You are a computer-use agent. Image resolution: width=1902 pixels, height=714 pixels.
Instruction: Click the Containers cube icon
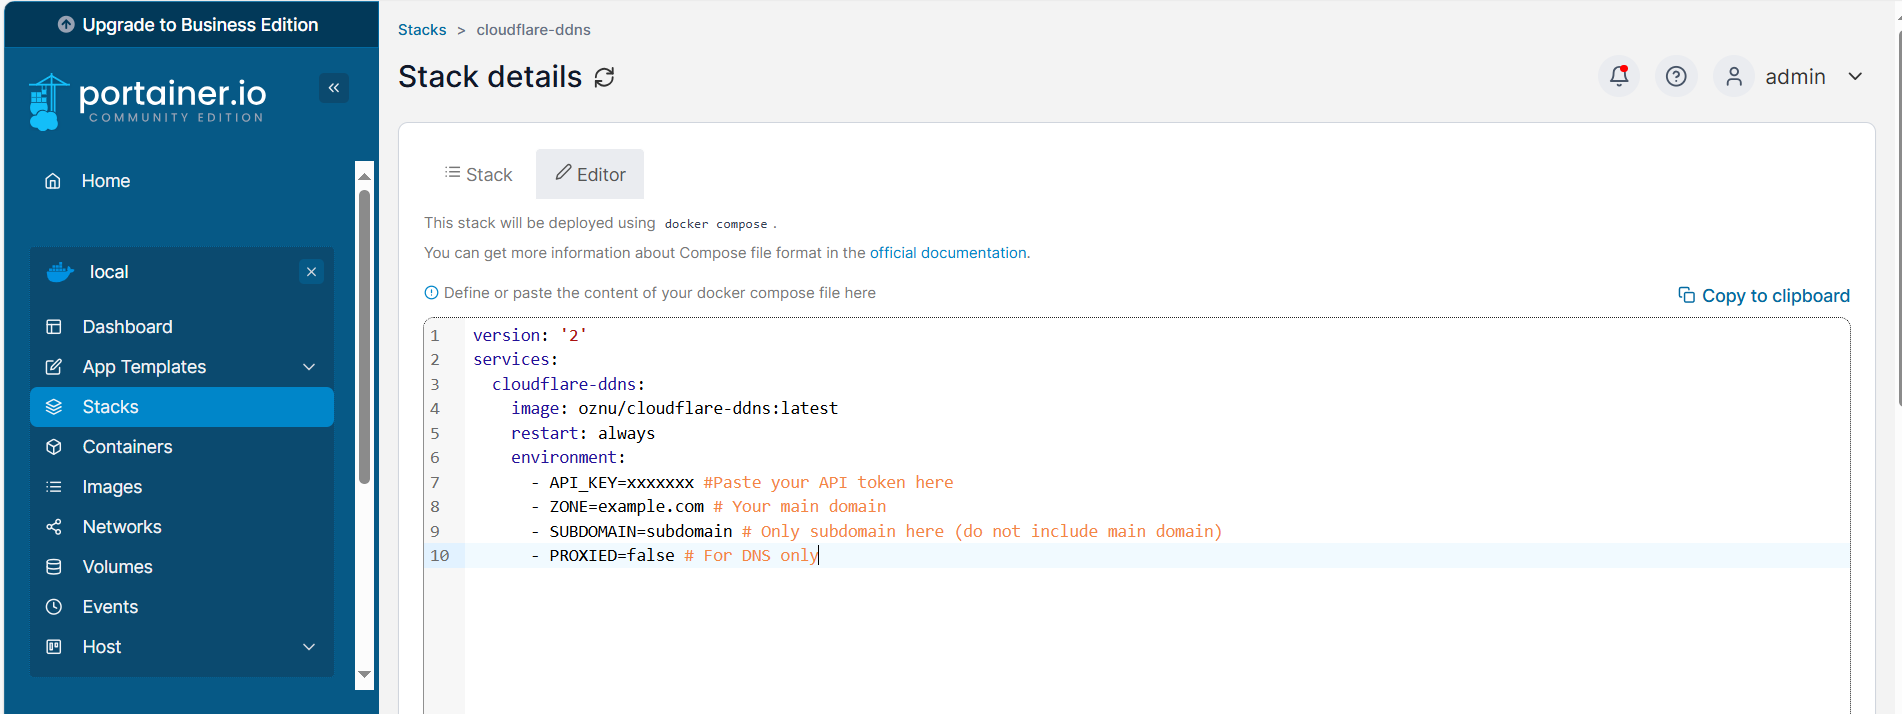[54, 447]
